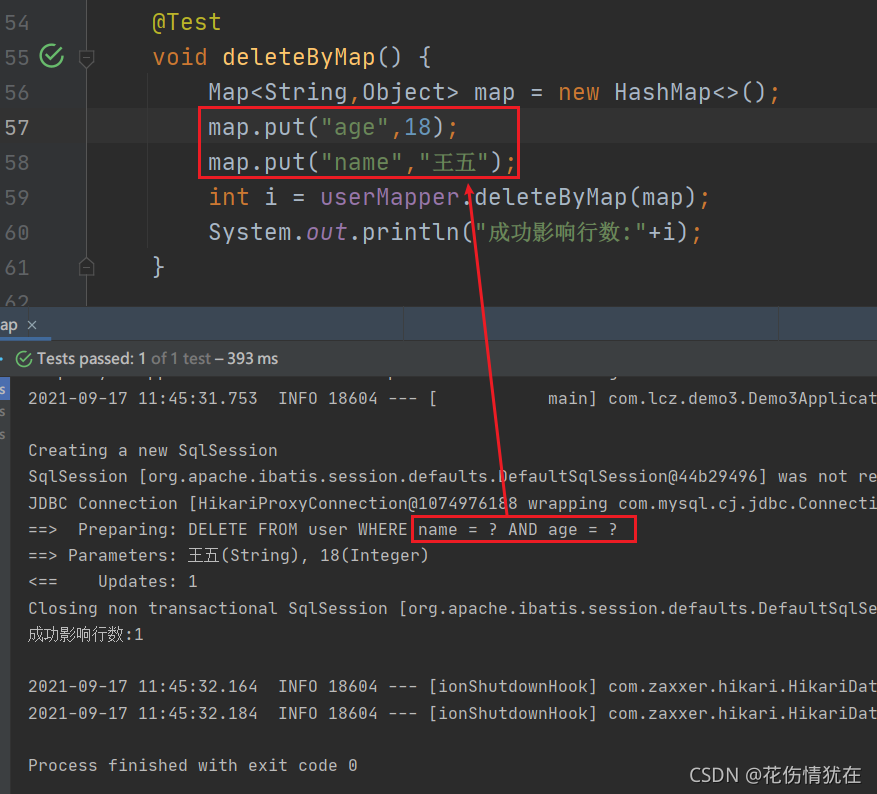Viewport: 877px width, 794px height.
Task: Click the green tests passed check icon
Action: (x=23, y=359)
